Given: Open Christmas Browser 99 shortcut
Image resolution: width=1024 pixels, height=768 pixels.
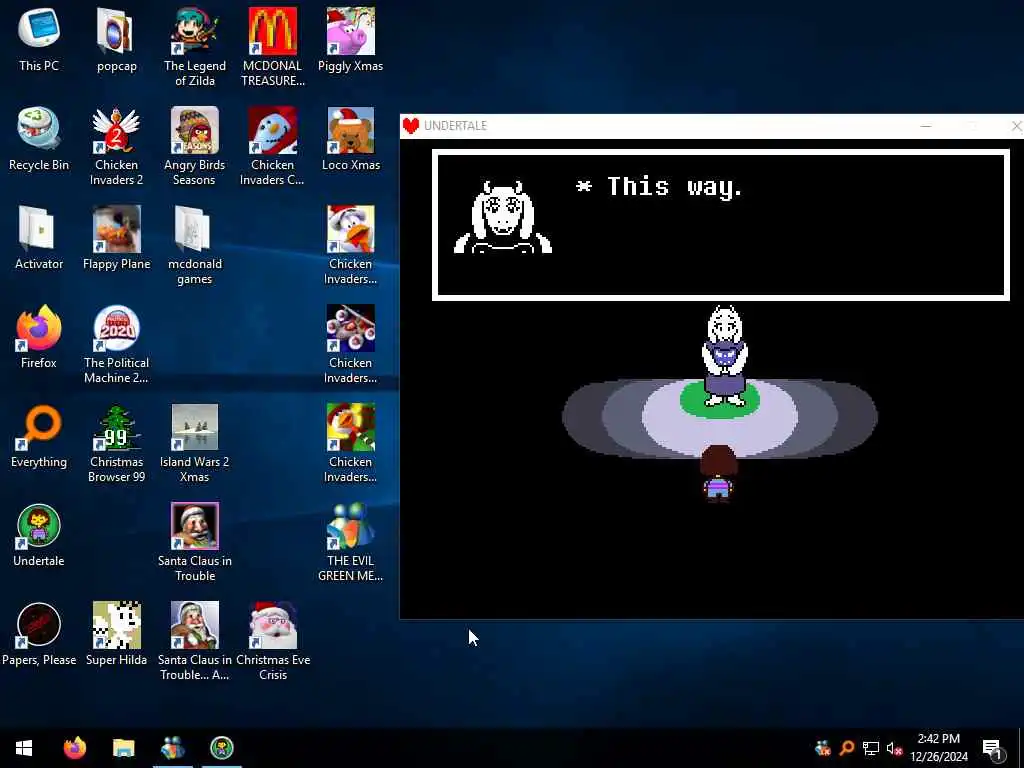Looking at the screenshot, I should point(116,444).
